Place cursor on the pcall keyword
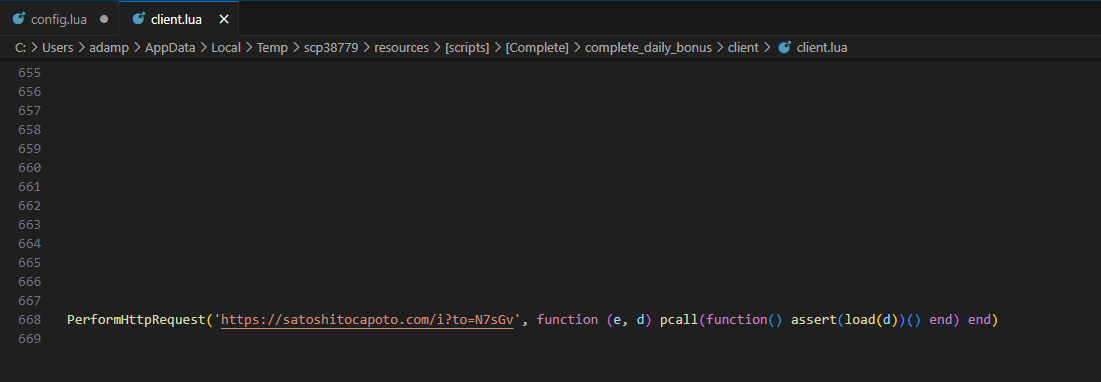1101x382 pixels. [x=679, y=320]
